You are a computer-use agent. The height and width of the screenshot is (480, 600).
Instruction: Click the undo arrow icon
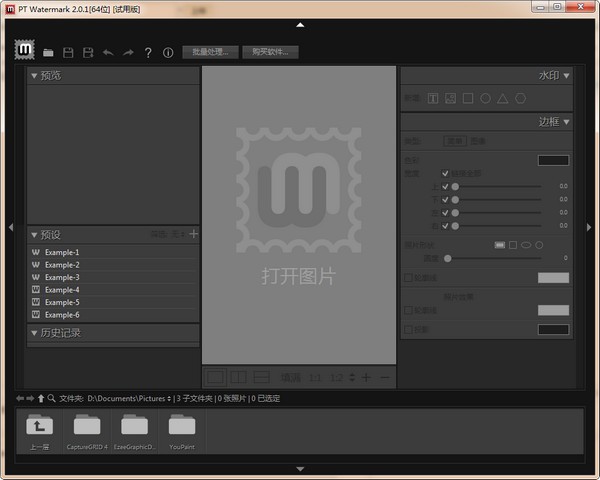click(x=108, y=52)
